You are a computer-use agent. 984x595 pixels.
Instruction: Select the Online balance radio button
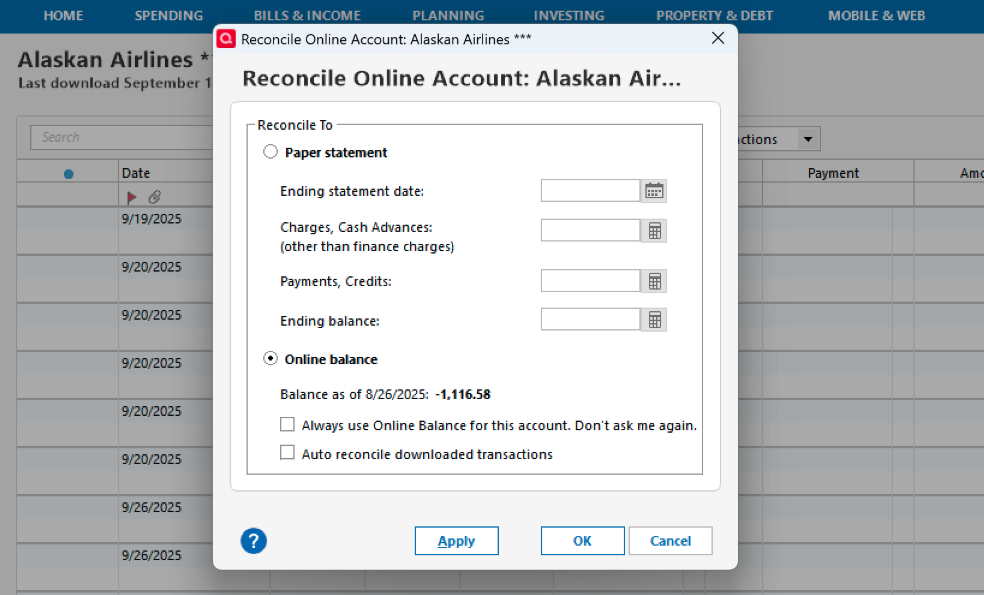(x=270, y=358)
